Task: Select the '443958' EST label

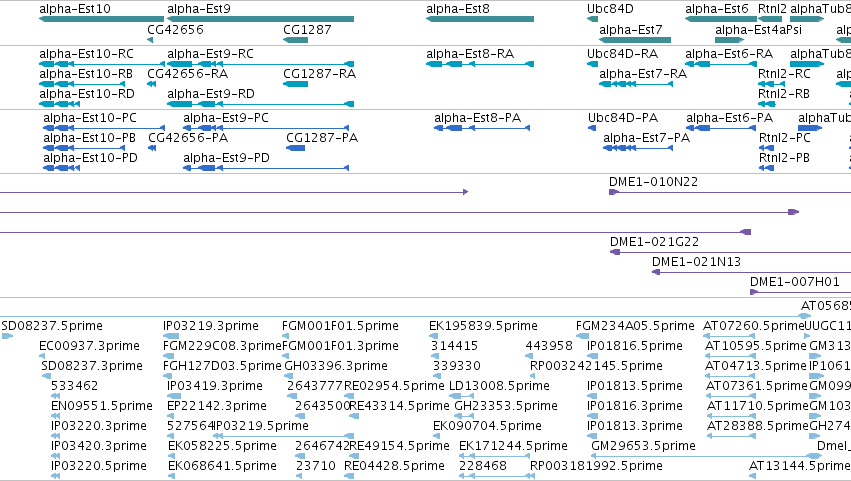Action: point(549,346)
